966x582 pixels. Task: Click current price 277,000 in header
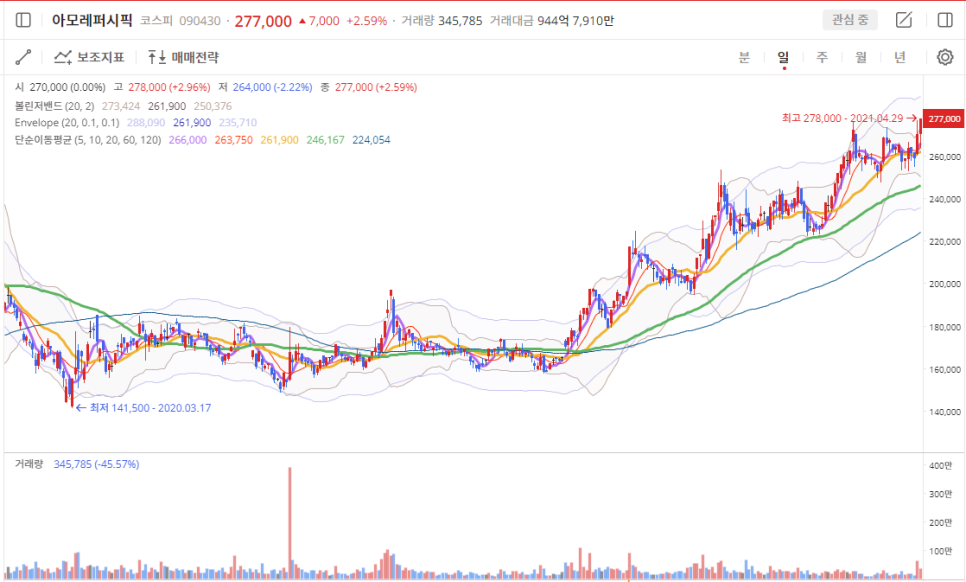click(263, 21)
